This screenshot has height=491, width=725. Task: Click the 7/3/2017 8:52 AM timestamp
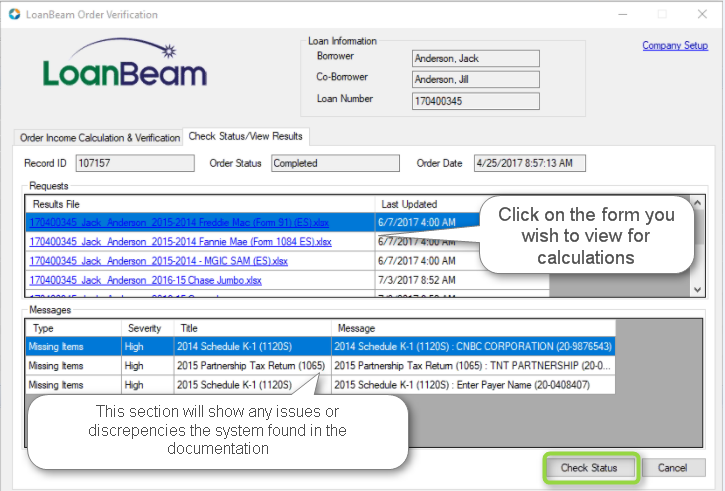point(417,280)
